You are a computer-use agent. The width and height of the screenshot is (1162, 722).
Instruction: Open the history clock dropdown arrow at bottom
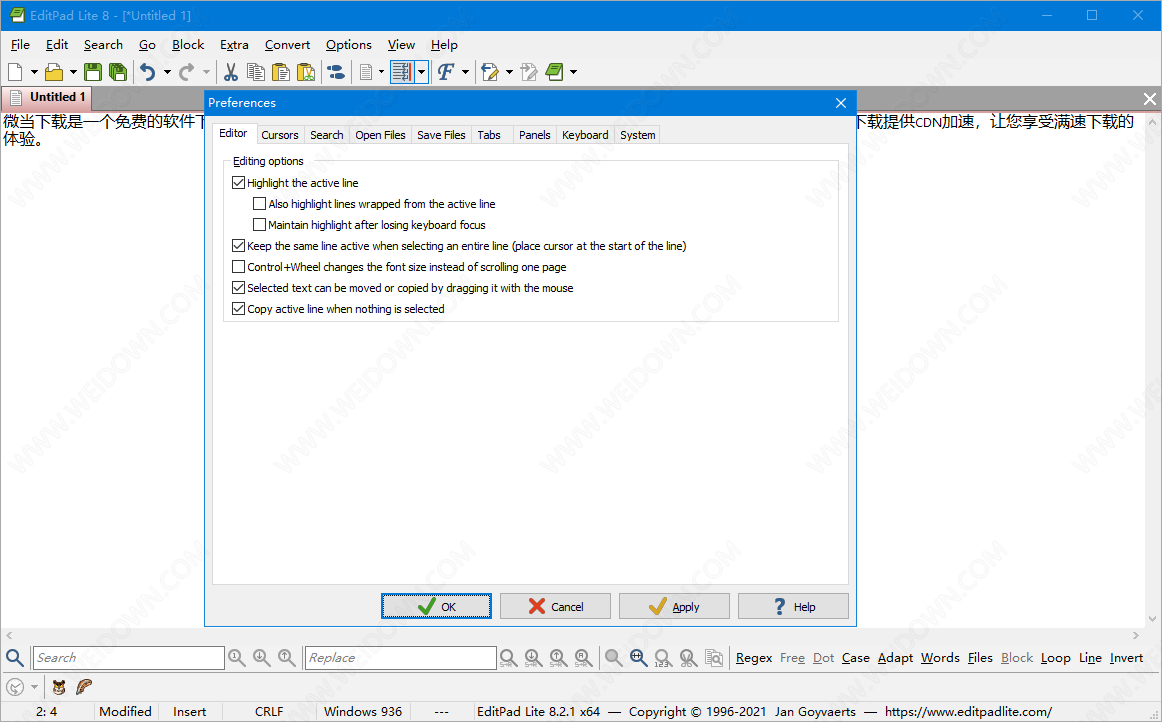pyautogui.click(x=34, y=687)
